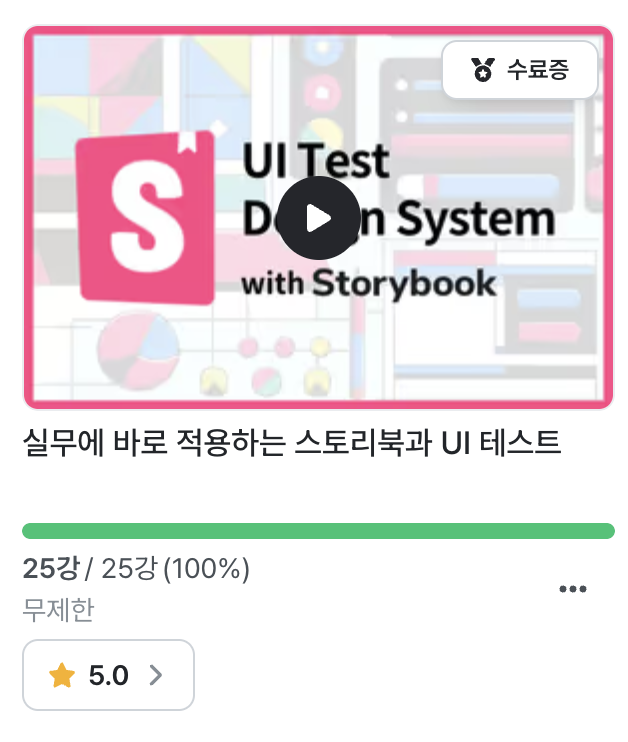Click the yellow star rating icon
The width and height of the screenshot is (628, 742).
click(62, 675)
